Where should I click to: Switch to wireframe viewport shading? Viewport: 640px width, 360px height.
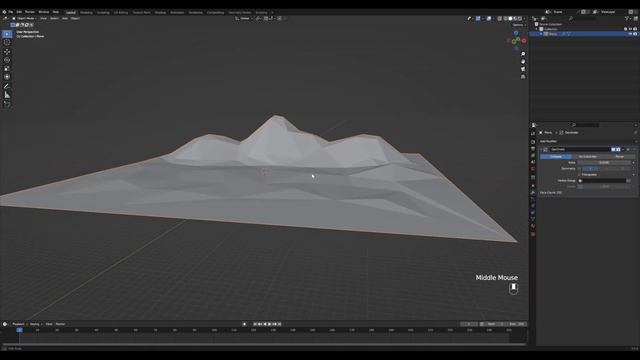(506, 18)
